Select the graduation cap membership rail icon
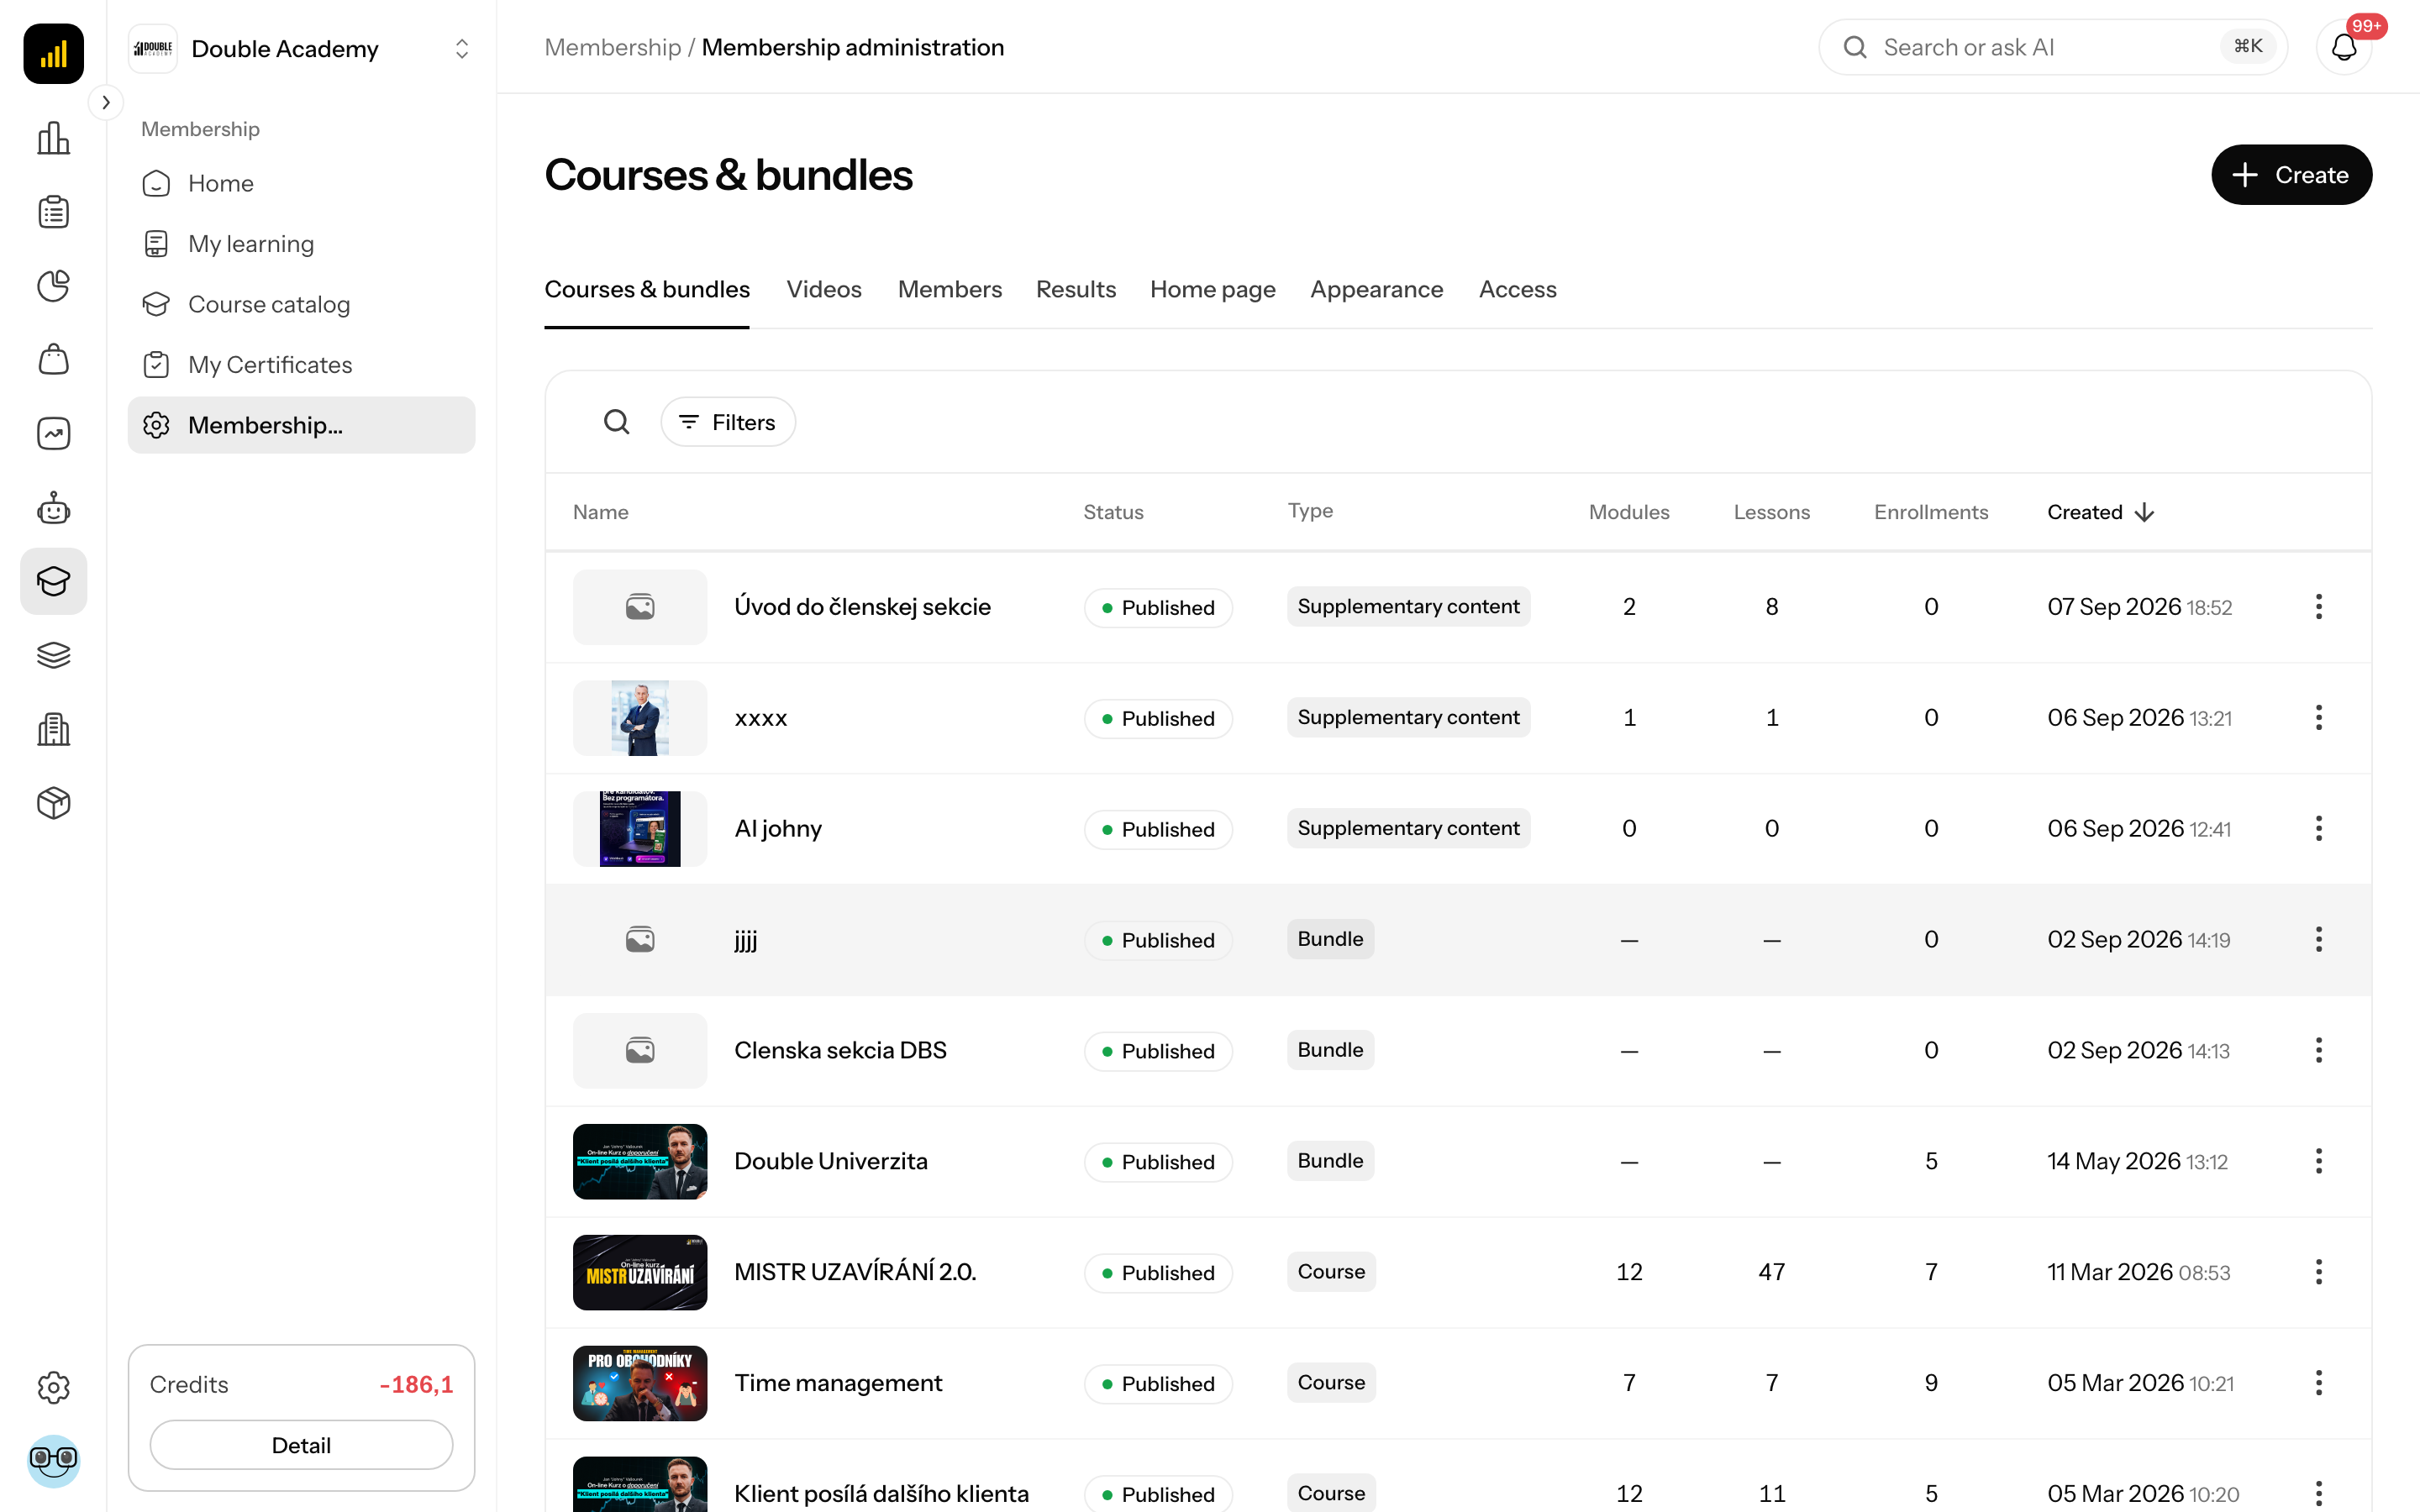This screenshot has height=1512, width=2420. click(x=53, y=581)
